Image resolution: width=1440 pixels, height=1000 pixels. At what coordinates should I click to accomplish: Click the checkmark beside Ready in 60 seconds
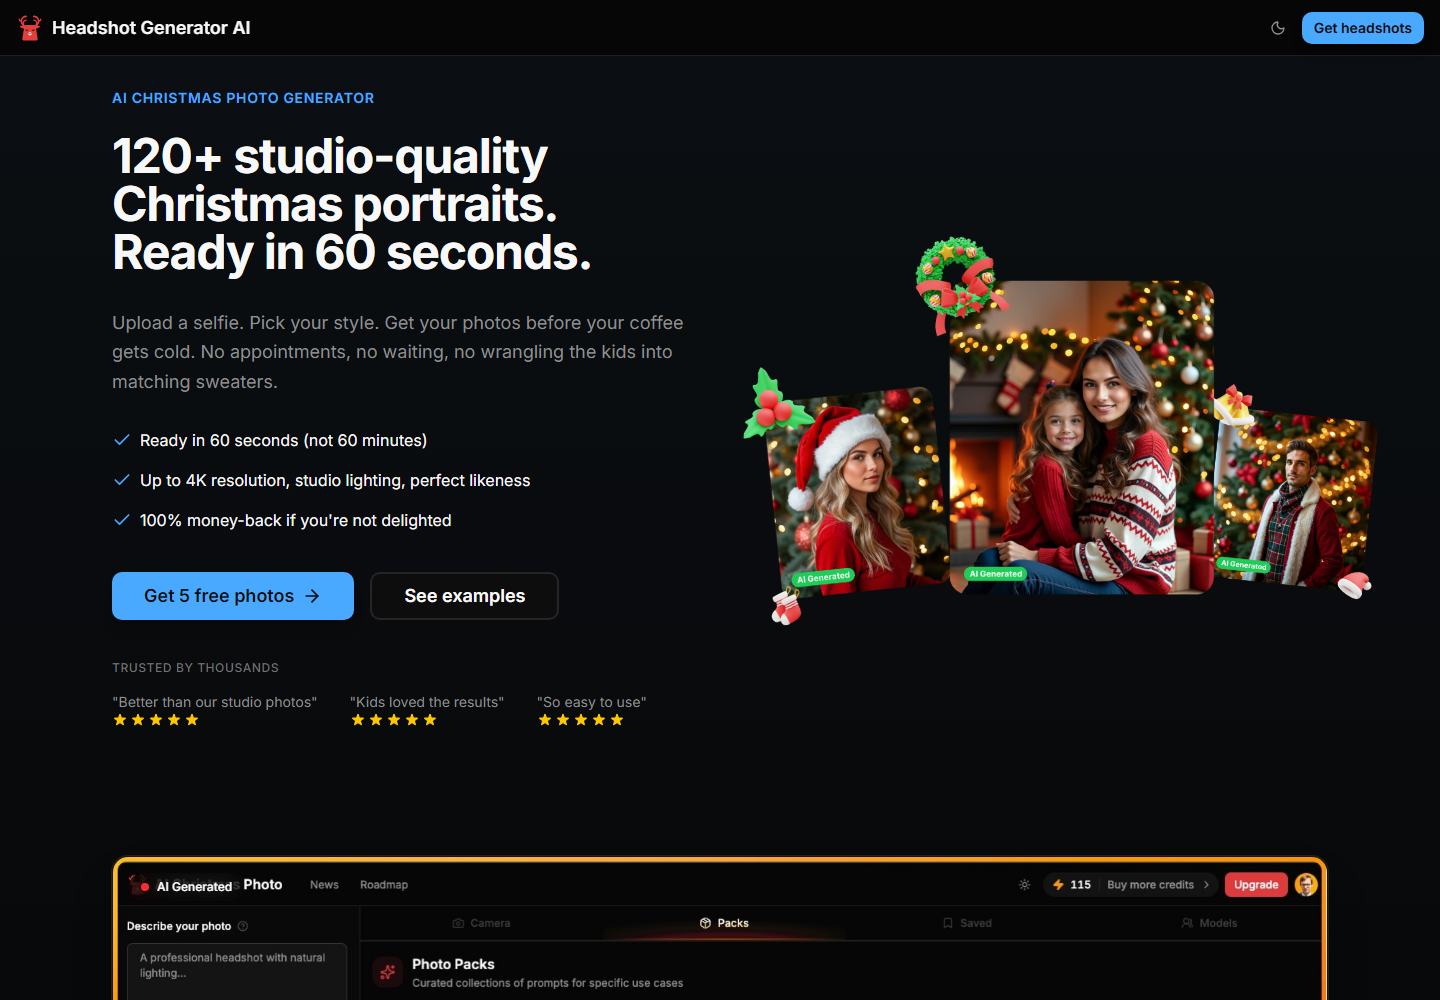tap(122, 440)
